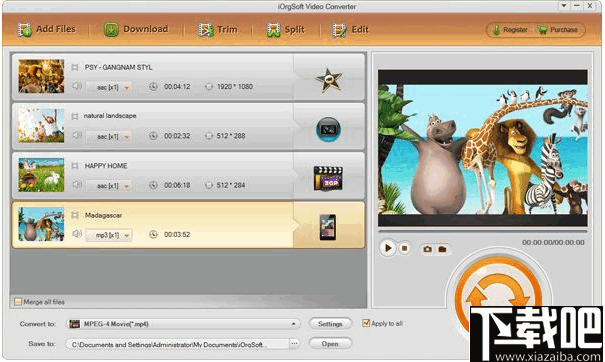Click Add Files in the toolbar
605x362 pixels.
point(47,29)
